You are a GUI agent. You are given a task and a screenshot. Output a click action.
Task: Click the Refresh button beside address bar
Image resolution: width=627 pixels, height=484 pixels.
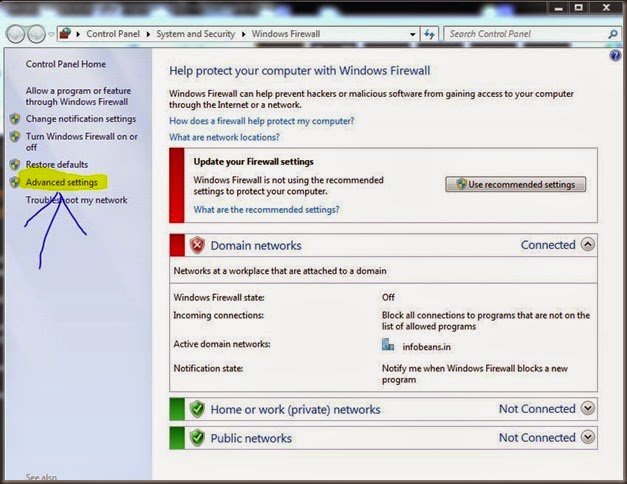click(x=429, y=34)
